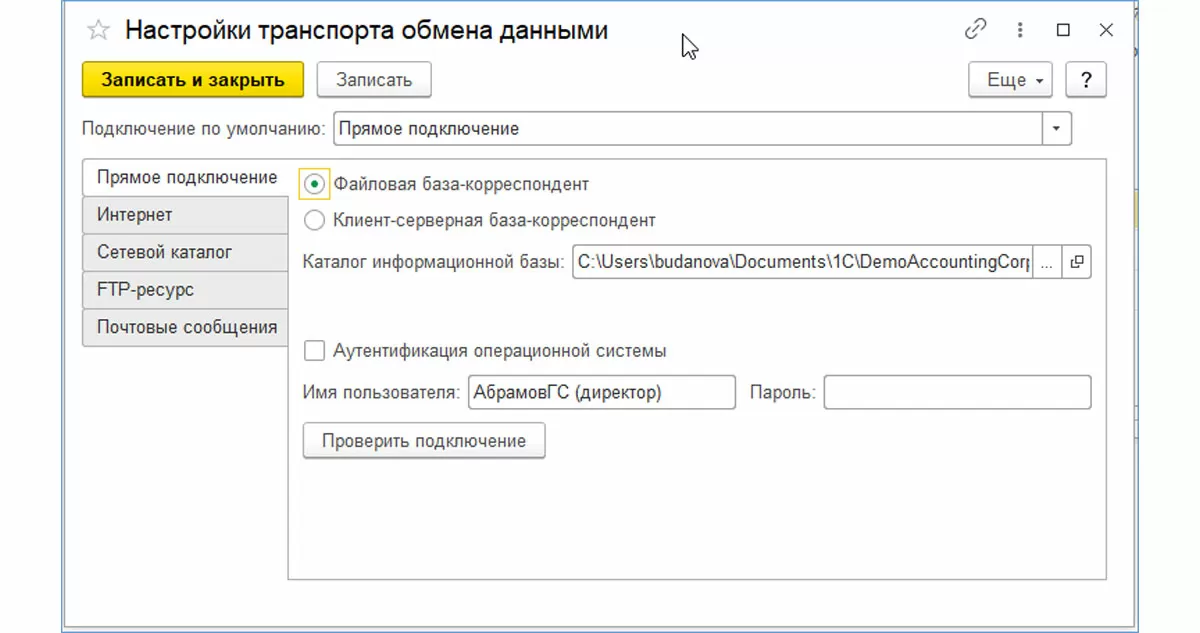This screenshot has width=1200, height=633.
Task: Add this window to favorites via star icon
Action: (98, 30)
